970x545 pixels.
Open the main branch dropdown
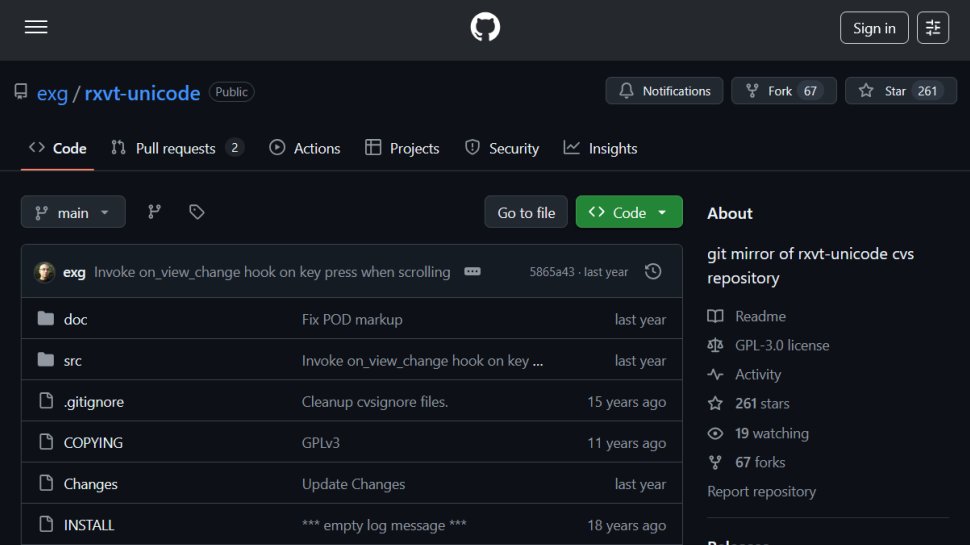pyautogui.click(x=73, y=212)
